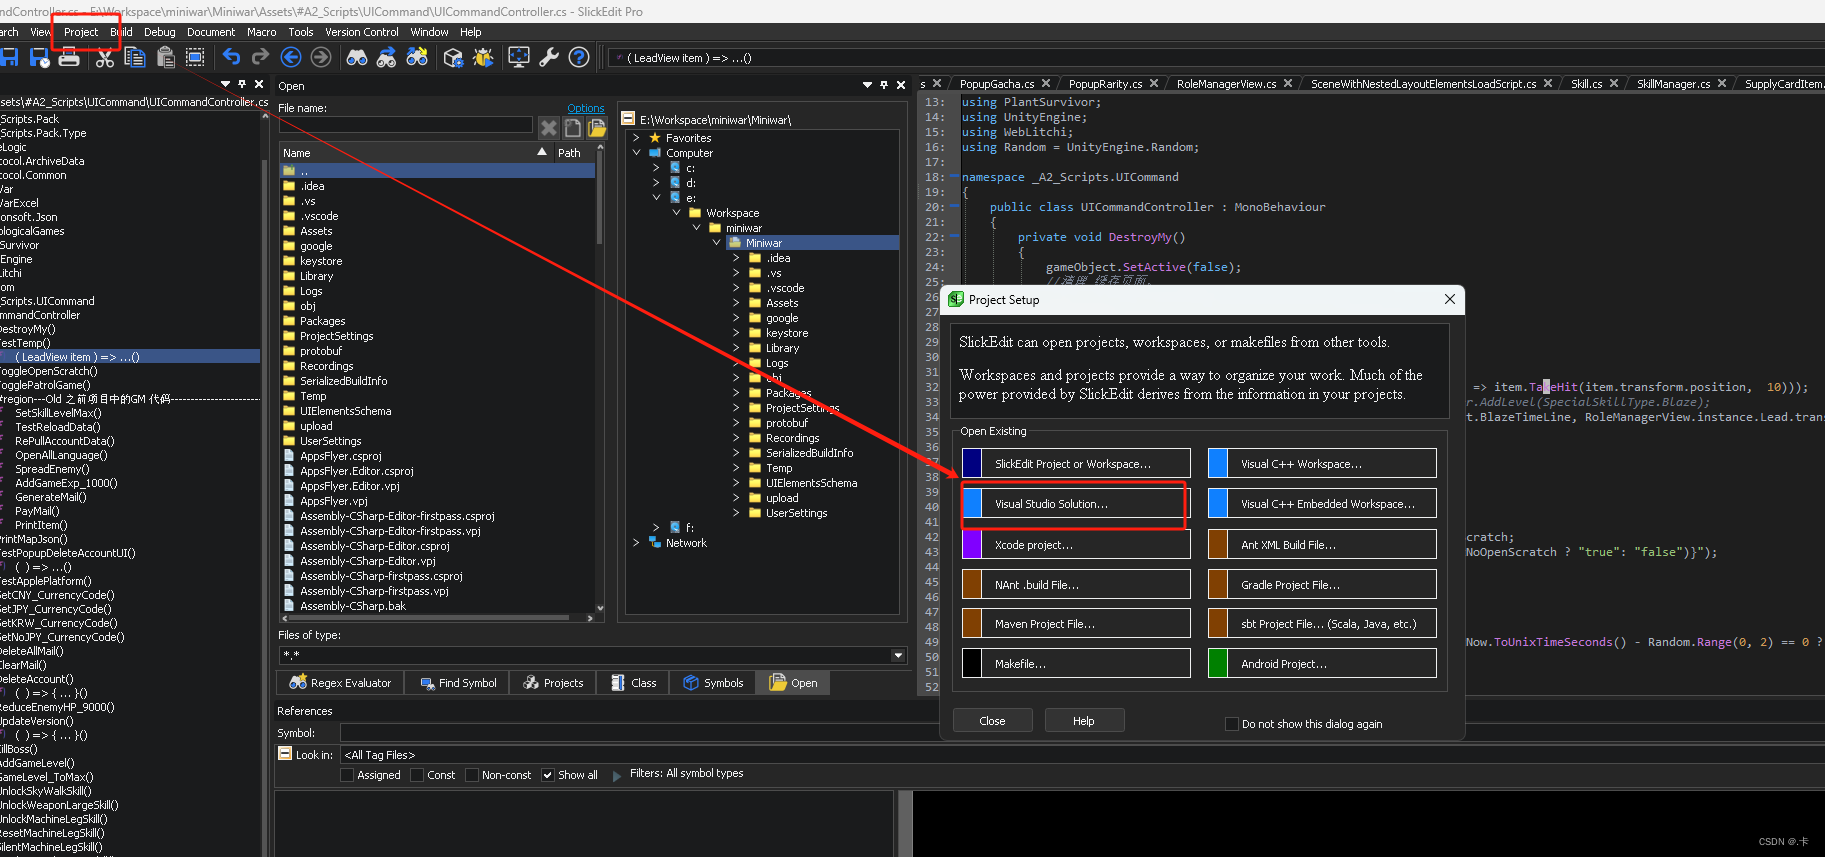Click the Debug bug icon
This screenshot has height=857, width=1825.
(x=483, y=57)
